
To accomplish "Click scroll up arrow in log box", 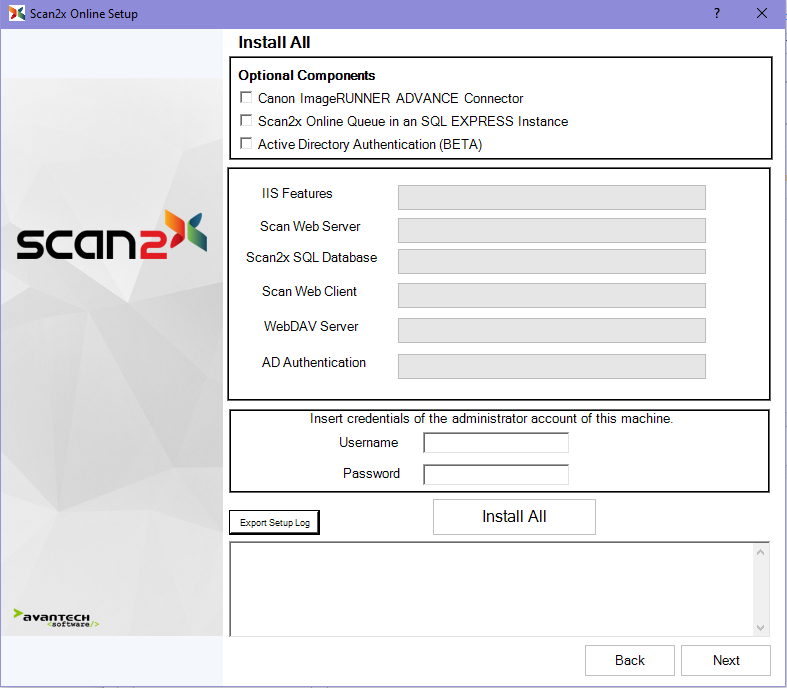I will tap(761, 552).
